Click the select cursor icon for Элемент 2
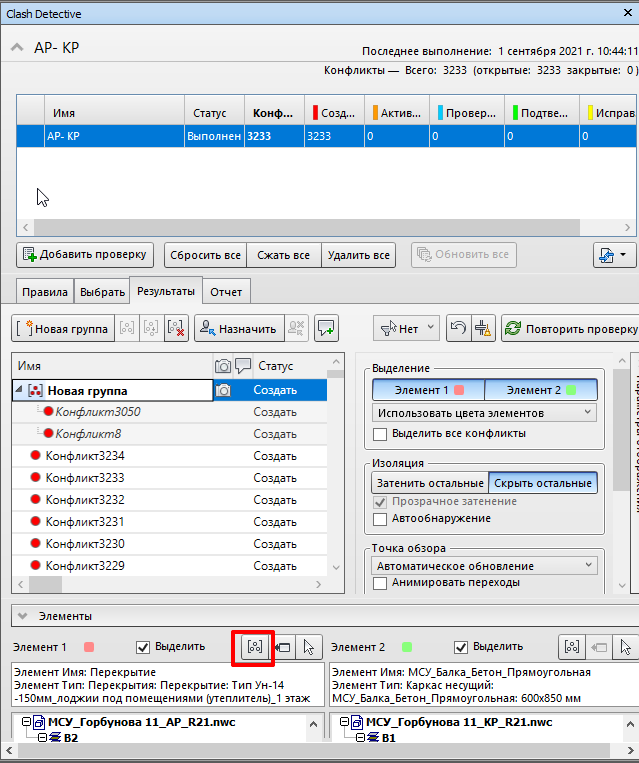This screenshot has height=763, width=639. click(x=627, y=647)
